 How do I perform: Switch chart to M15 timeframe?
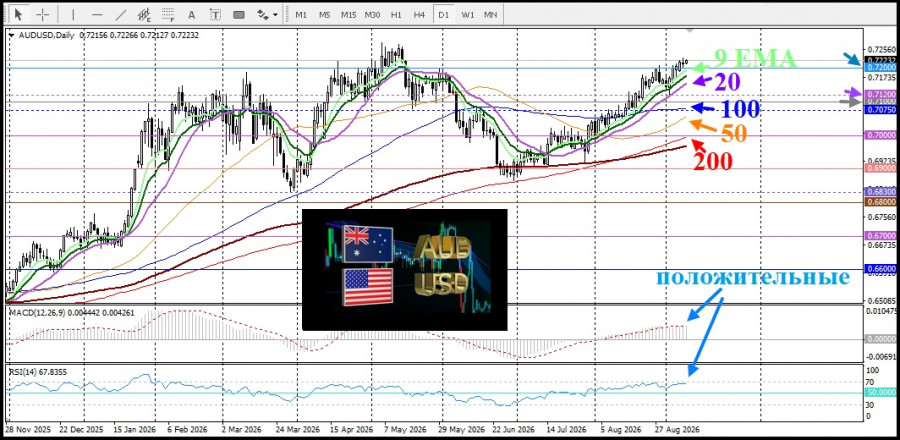pyautogui.click(x=348, y=14)
